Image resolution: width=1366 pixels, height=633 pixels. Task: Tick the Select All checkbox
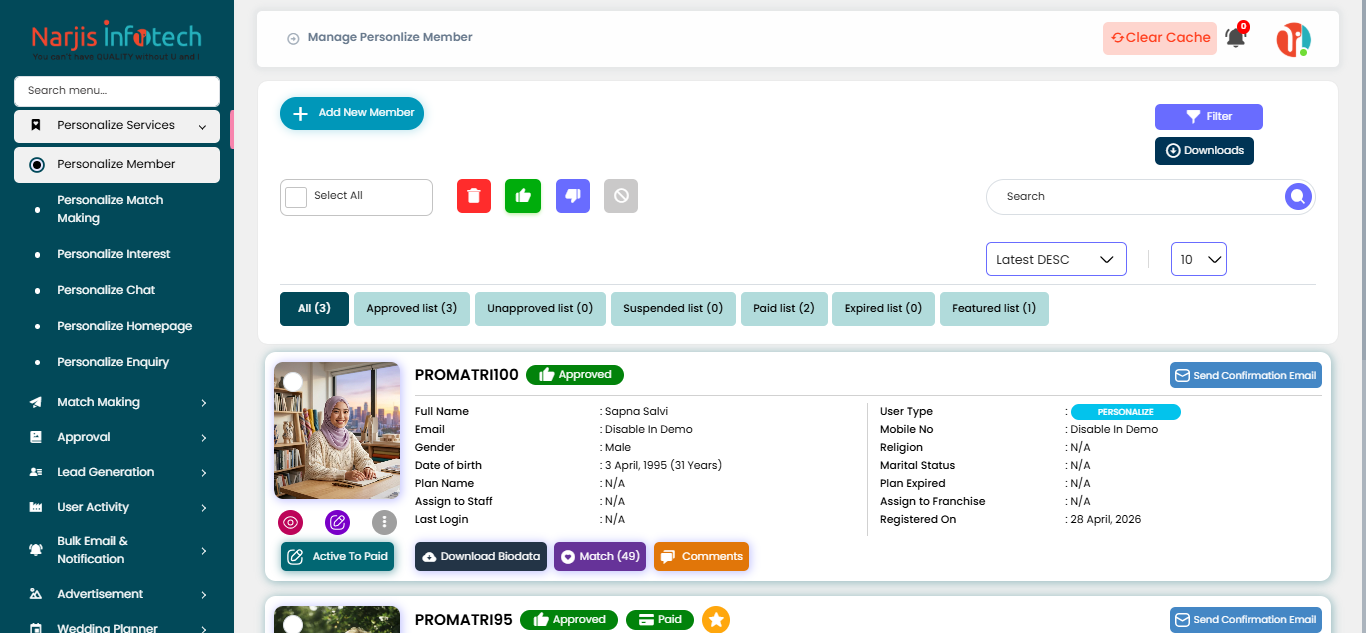tap(296, 197)
